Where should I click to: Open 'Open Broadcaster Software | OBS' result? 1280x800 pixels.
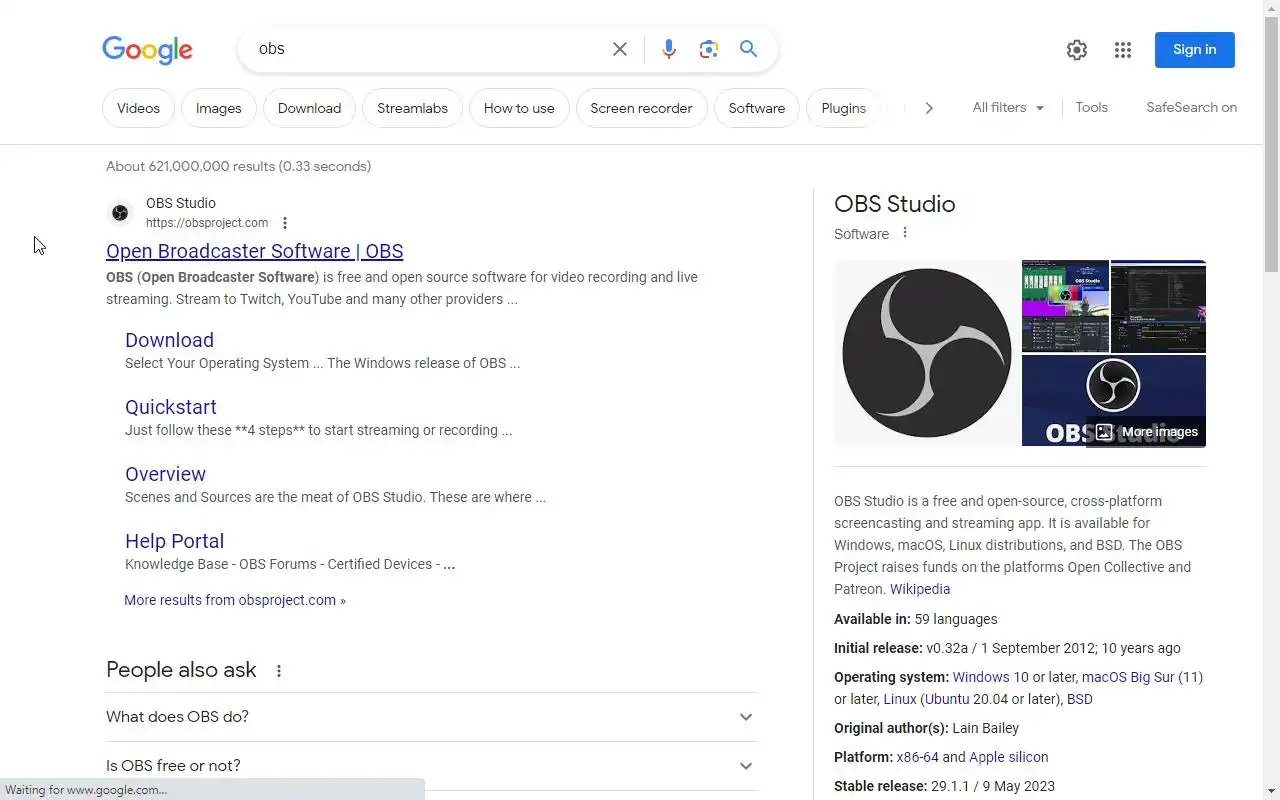[x=255, y=251]
